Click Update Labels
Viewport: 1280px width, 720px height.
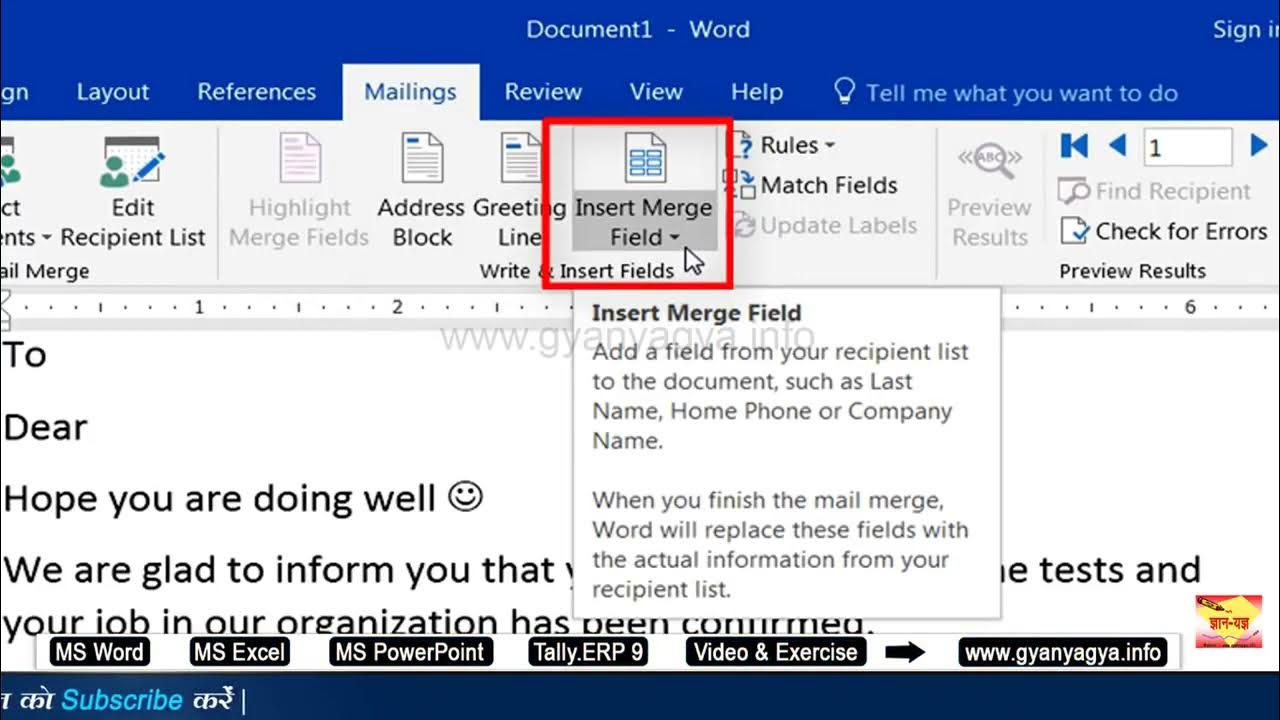pos(824,226)
